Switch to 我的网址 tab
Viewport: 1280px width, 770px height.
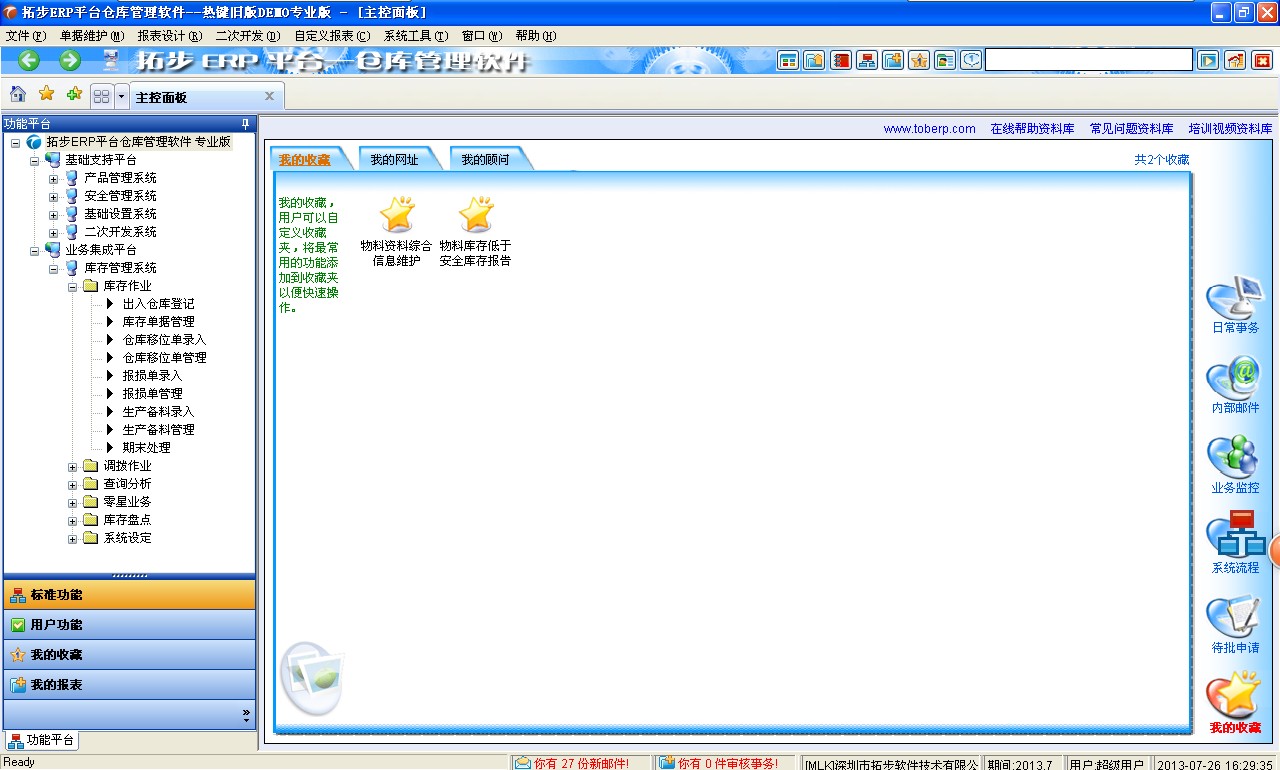(x=394, y=159)
